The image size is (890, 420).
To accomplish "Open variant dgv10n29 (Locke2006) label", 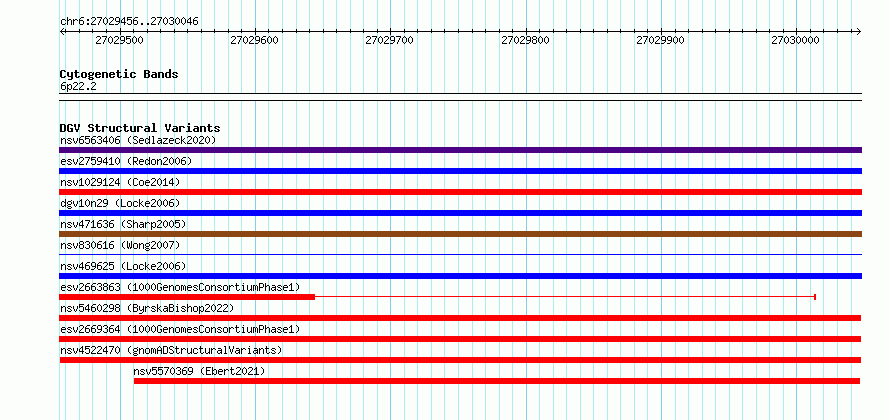I will [x=120, y=203].
